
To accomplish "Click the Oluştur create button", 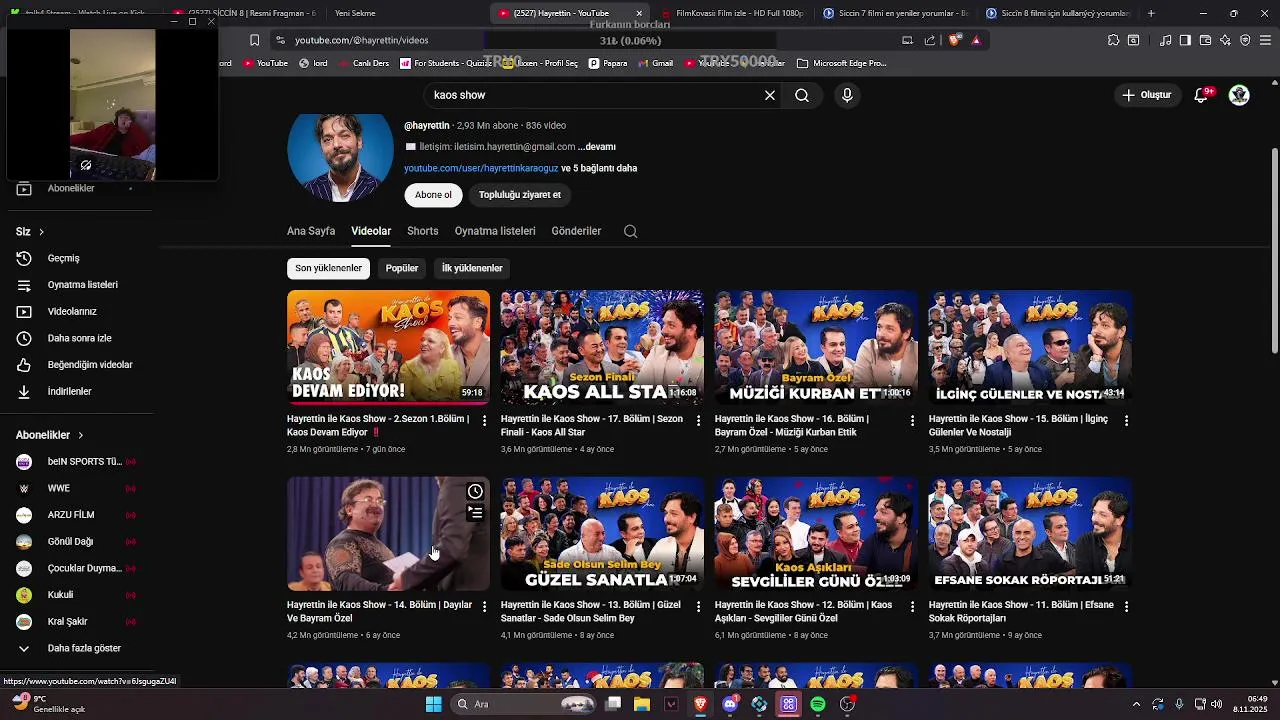I will click(1146, 95).
